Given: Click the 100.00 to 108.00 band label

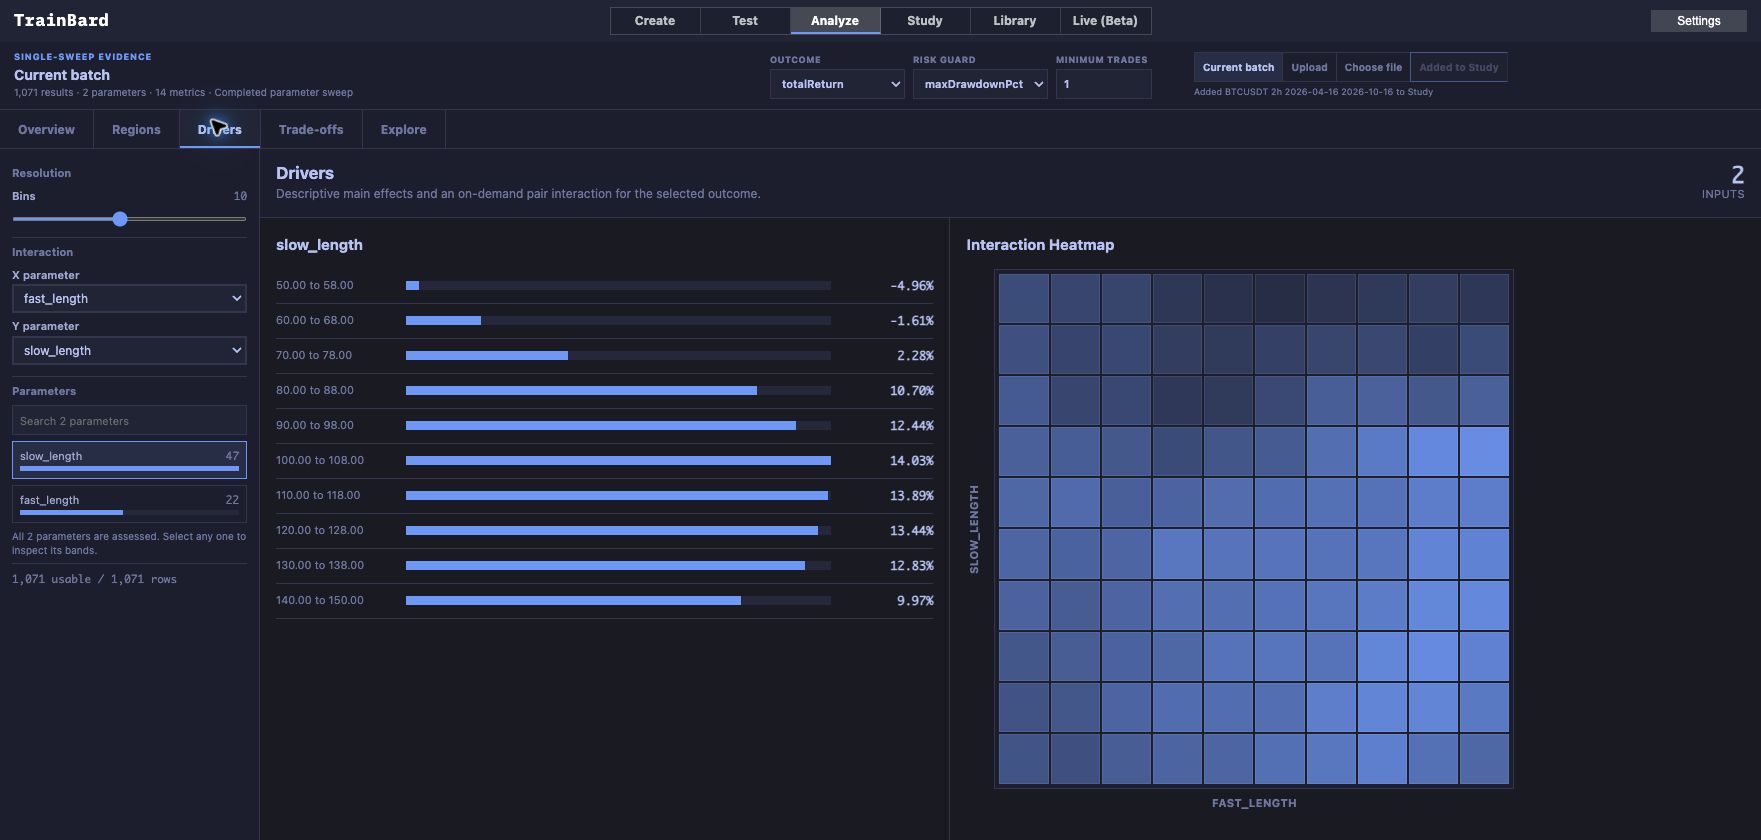Looking at the screenshot, I should click(320, 460).
